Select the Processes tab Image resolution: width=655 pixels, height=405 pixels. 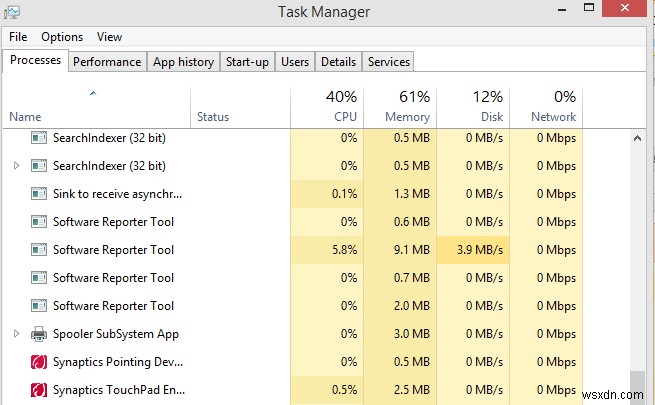coord(36,60)
